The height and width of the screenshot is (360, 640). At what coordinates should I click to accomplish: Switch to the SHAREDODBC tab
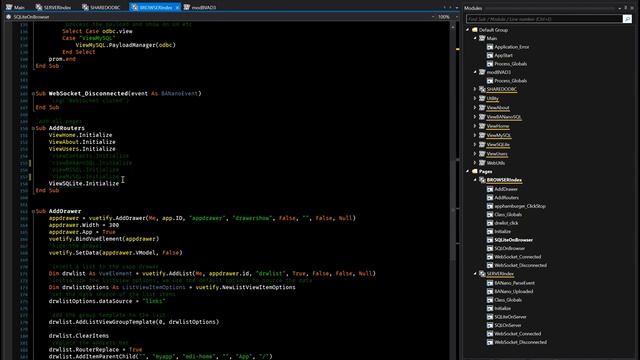[x=101, y=7]
